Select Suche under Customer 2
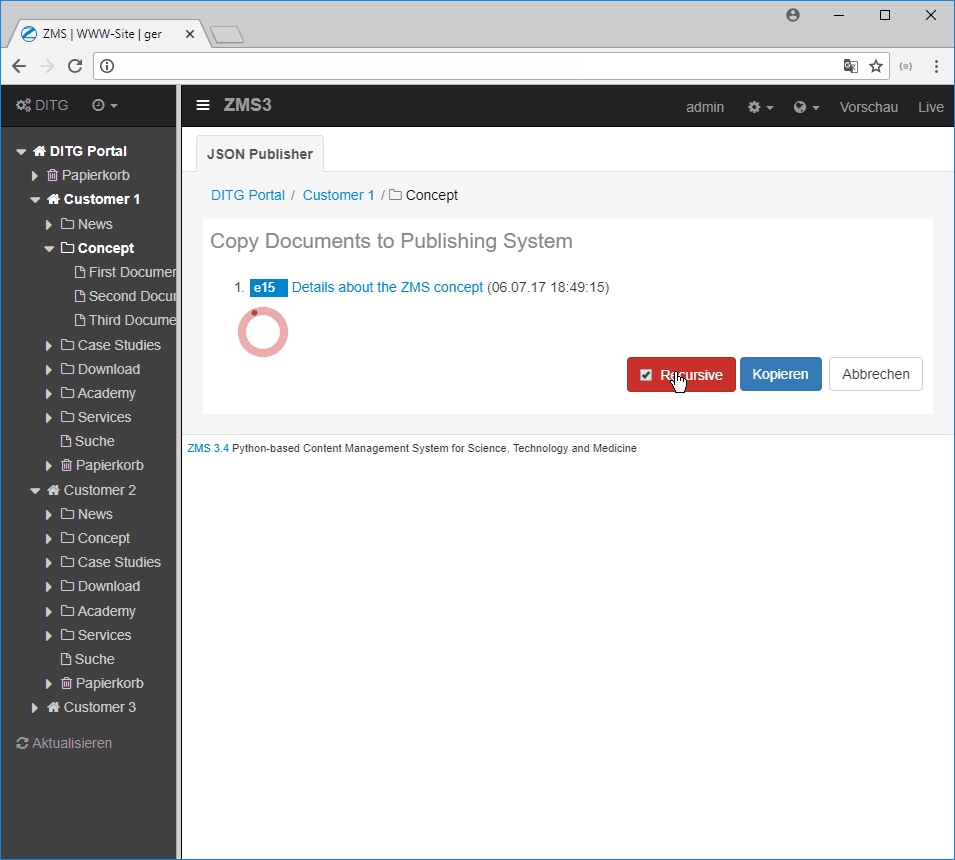This screenshot has width=955, height=860. click(94, 659)
